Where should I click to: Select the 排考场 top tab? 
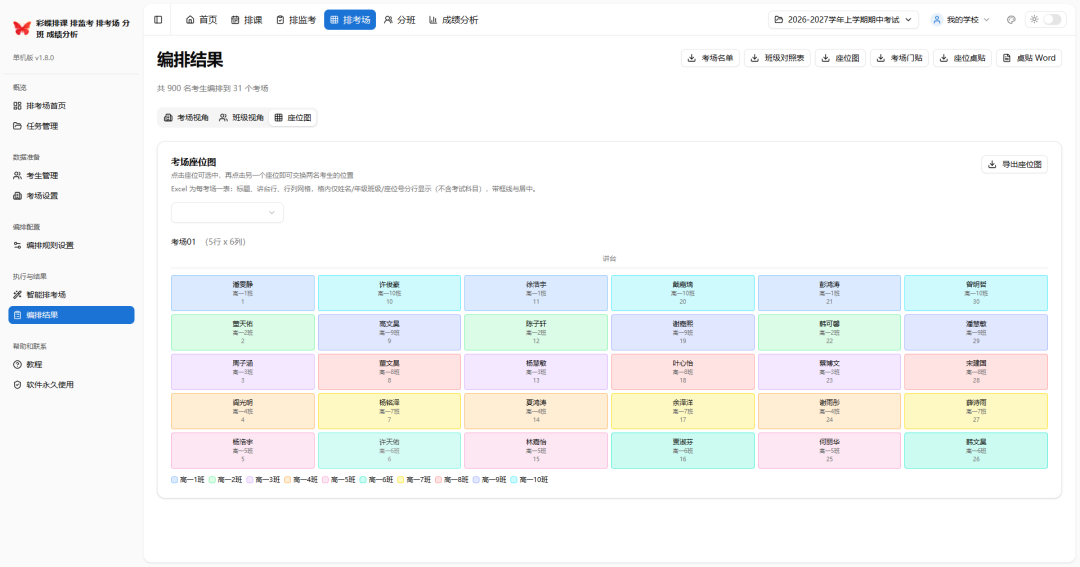pos(350,20)
